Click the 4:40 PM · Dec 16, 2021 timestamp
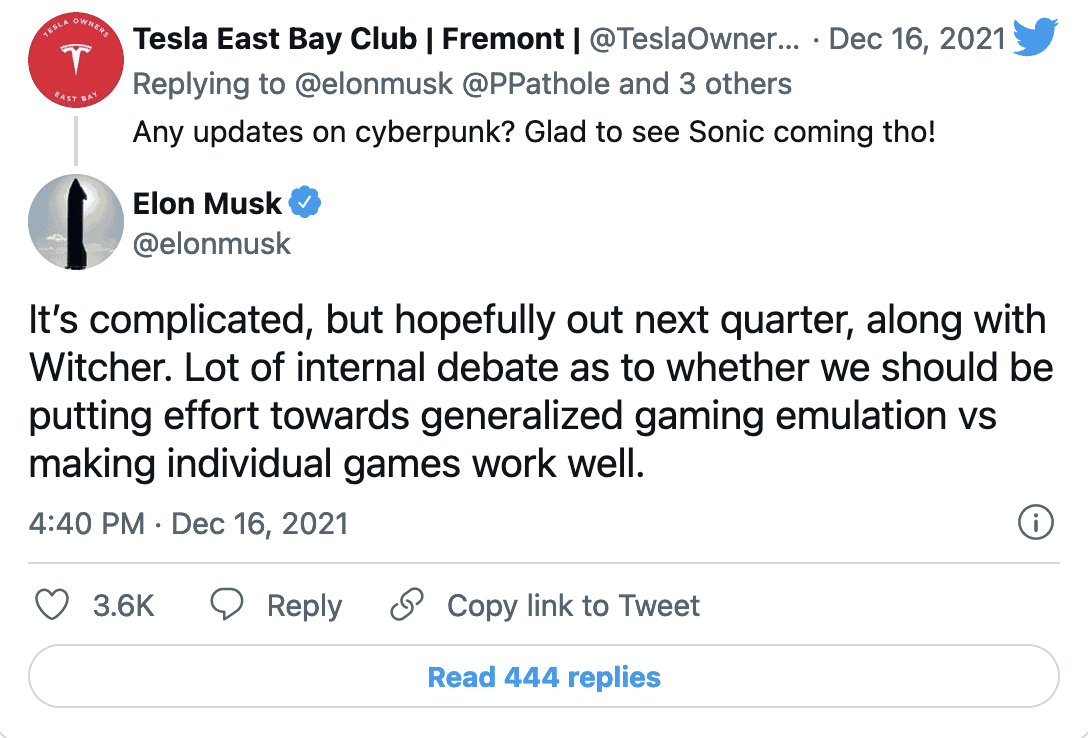Image resolution: width=1088 pixels, height=738 pixels. pyautogui.click(x=189, y=523)
